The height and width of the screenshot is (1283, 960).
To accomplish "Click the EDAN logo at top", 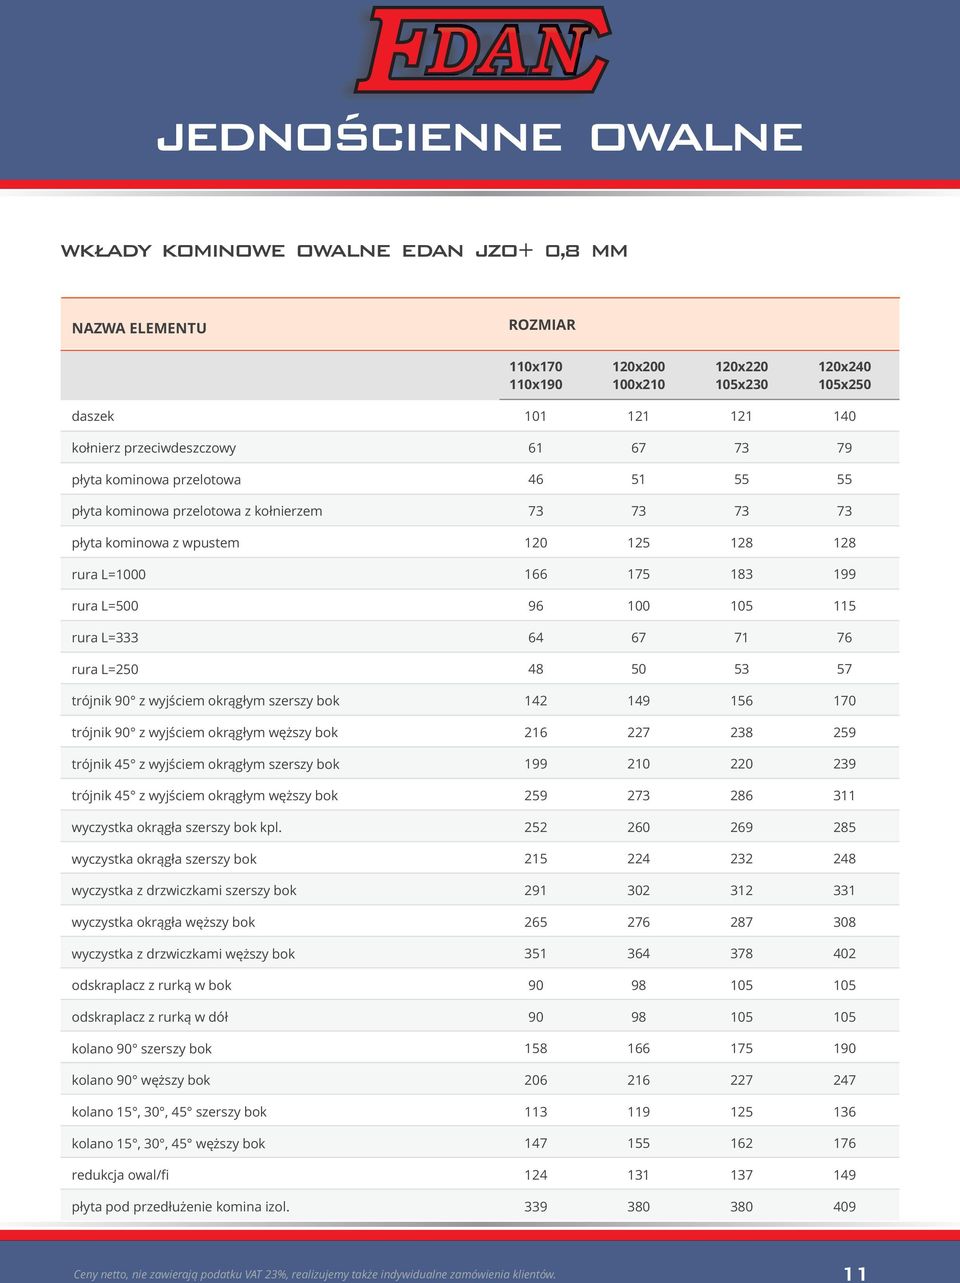I will click(481, 51).
